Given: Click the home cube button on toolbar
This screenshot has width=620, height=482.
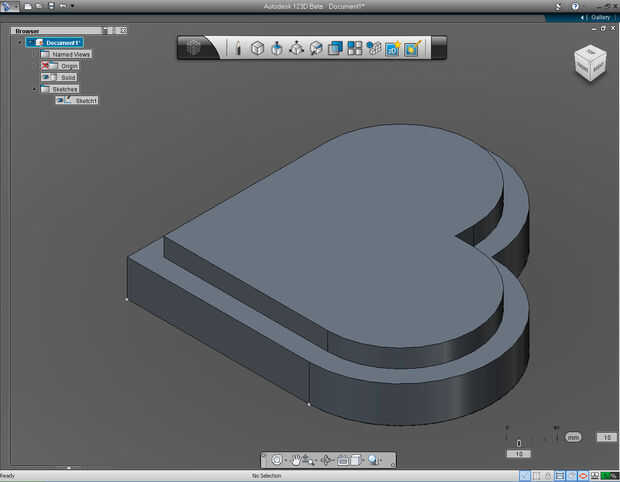Looking at the screenshot, I should (x=196, y=48).
